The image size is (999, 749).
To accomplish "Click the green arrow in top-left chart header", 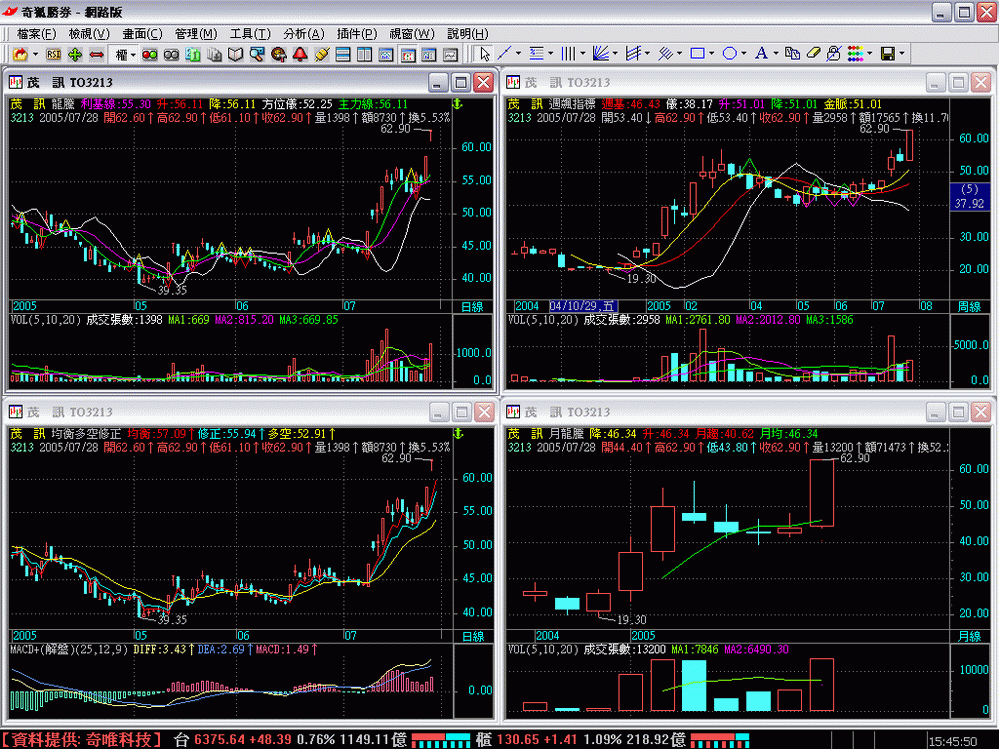I will pos(457,104).
